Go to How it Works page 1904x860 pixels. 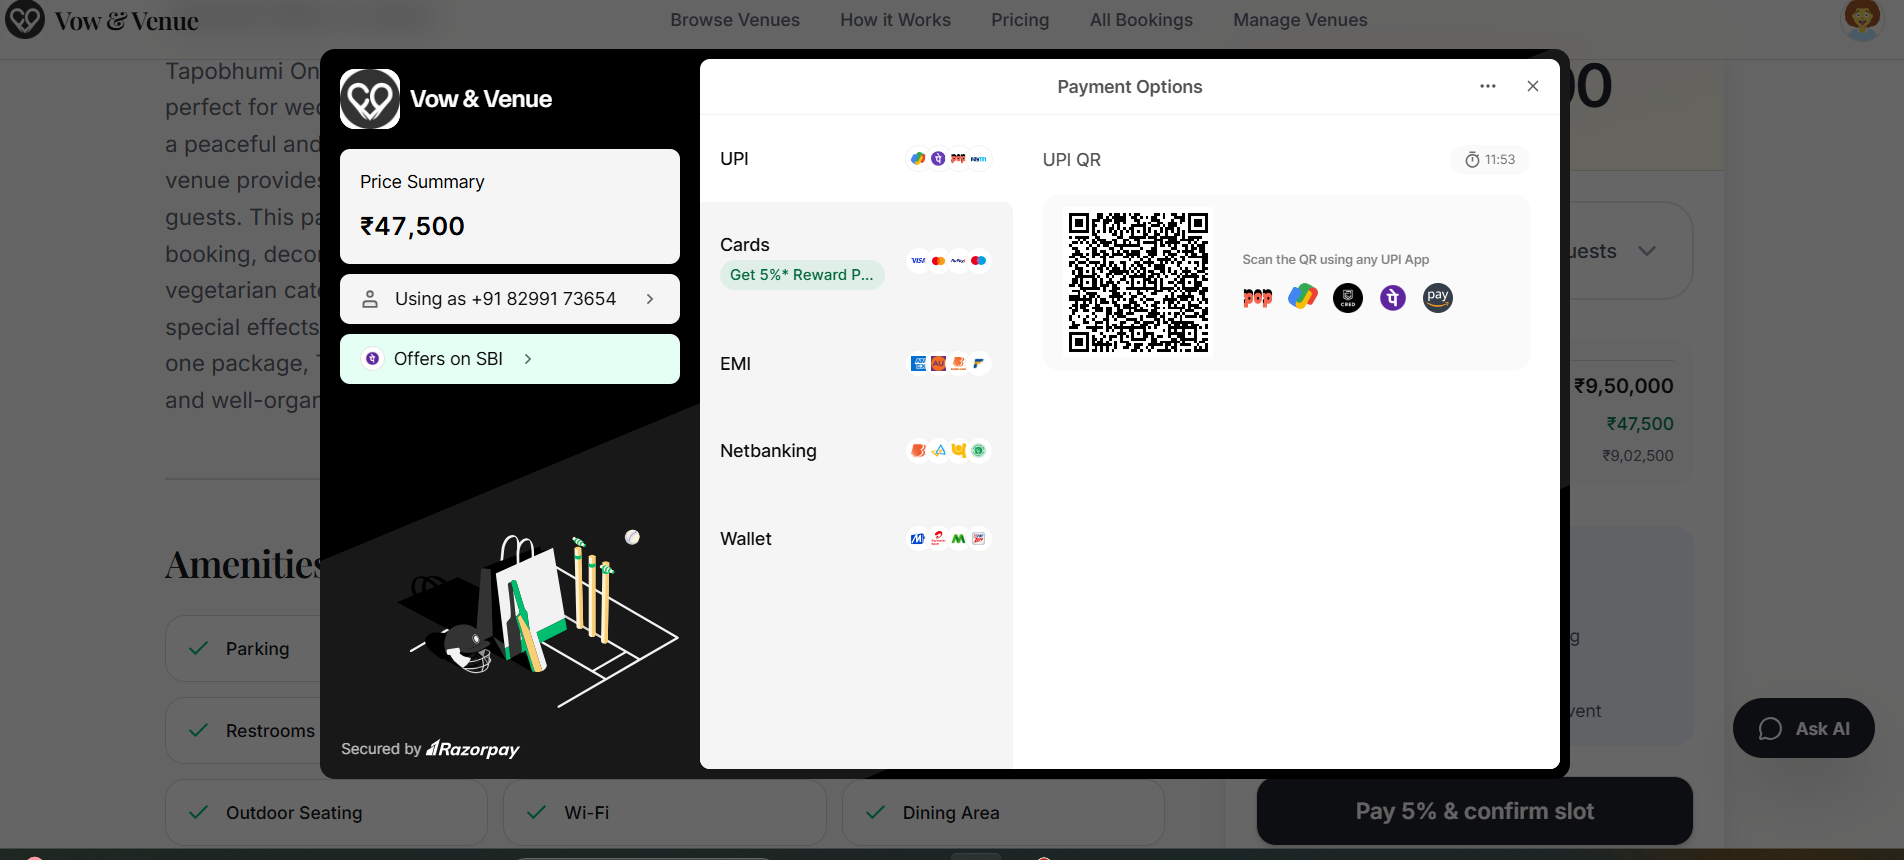pos(896,20)
